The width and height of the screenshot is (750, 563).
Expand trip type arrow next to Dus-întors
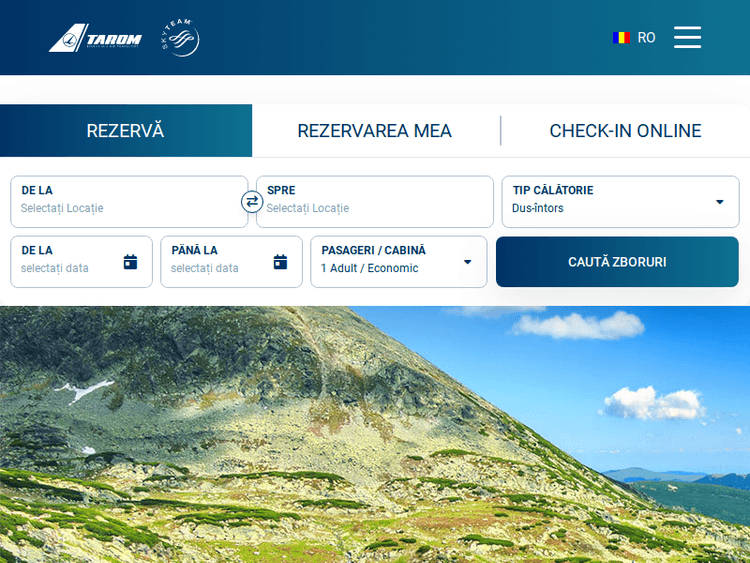click(x=719, y=202)
